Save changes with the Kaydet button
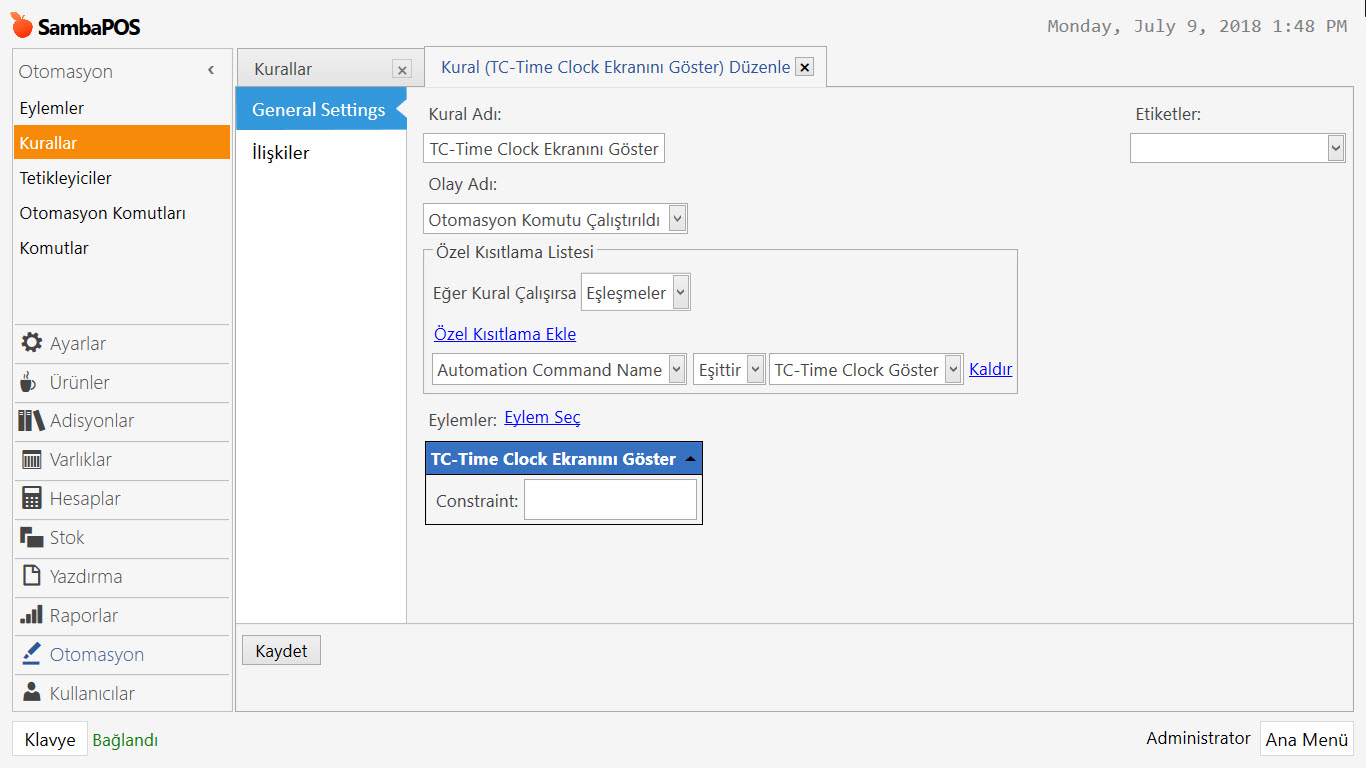 [x=281, y=649]
